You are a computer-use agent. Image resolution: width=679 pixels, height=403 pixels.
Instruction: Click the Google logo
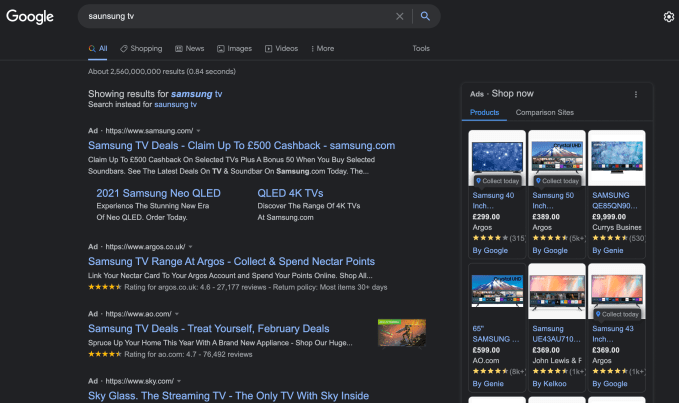(x=30, y=16)
